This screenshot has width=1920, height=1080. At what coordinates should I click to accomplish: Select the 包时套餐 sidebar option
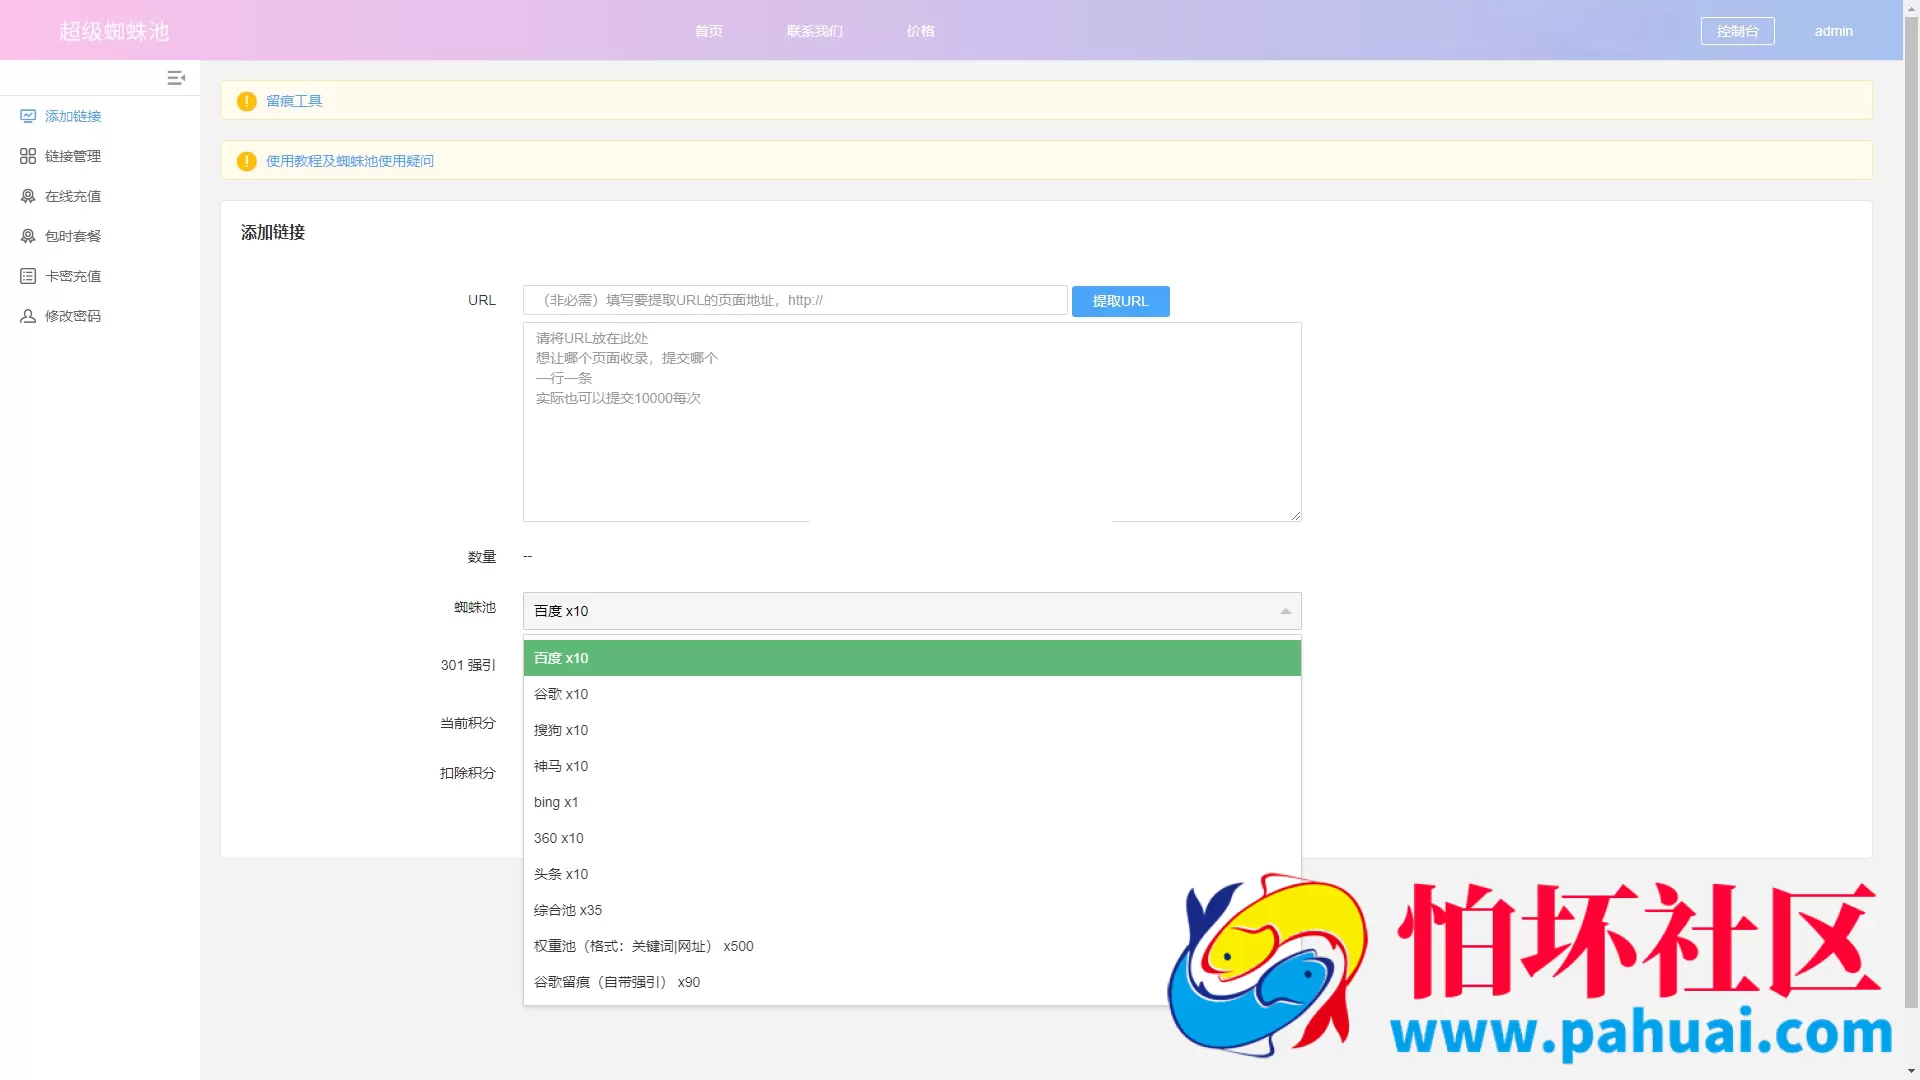click(71, 235)
